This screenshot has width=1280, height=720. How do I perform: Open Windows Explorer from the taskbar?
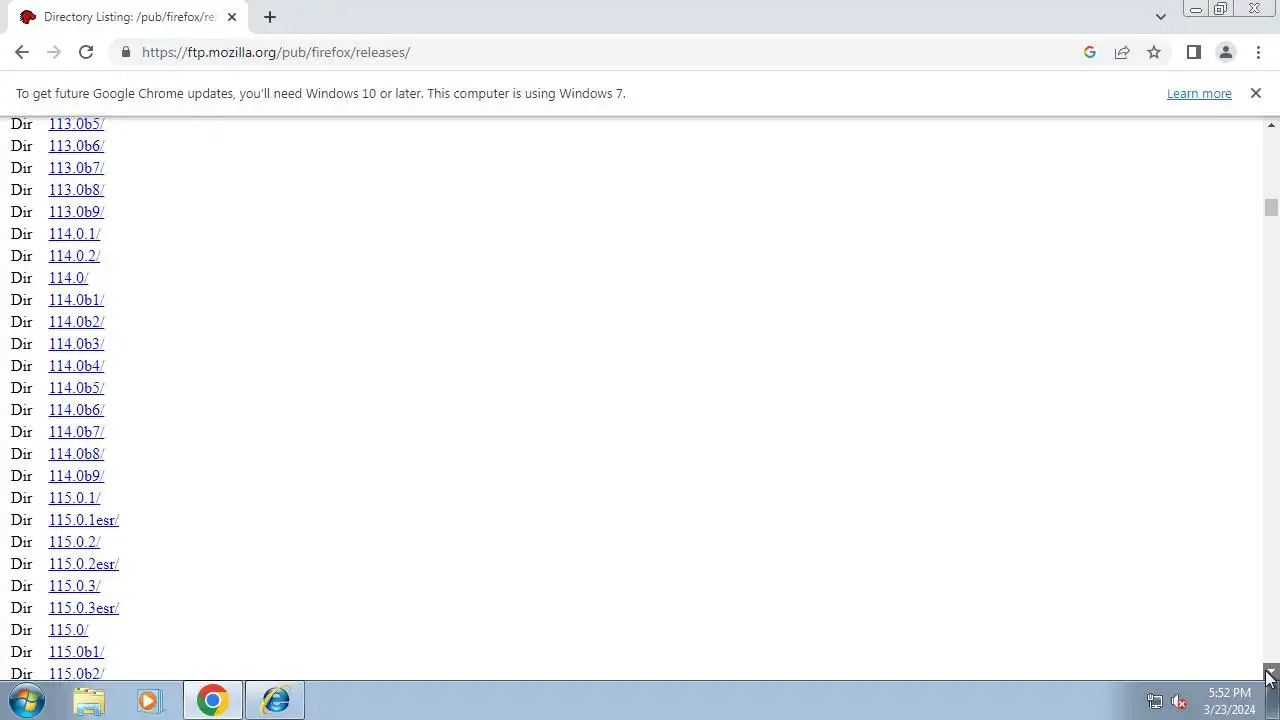[89, 701]
